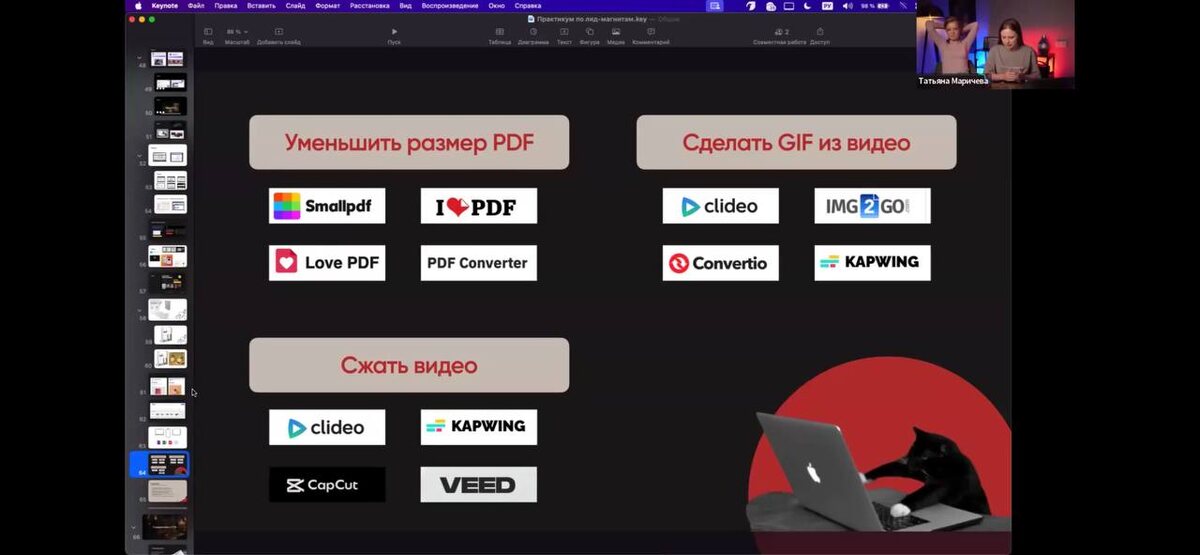Click Add Slide (Добавить слайд) button
The height and width of the screenshot is (555, 1200).
point(278,36)
